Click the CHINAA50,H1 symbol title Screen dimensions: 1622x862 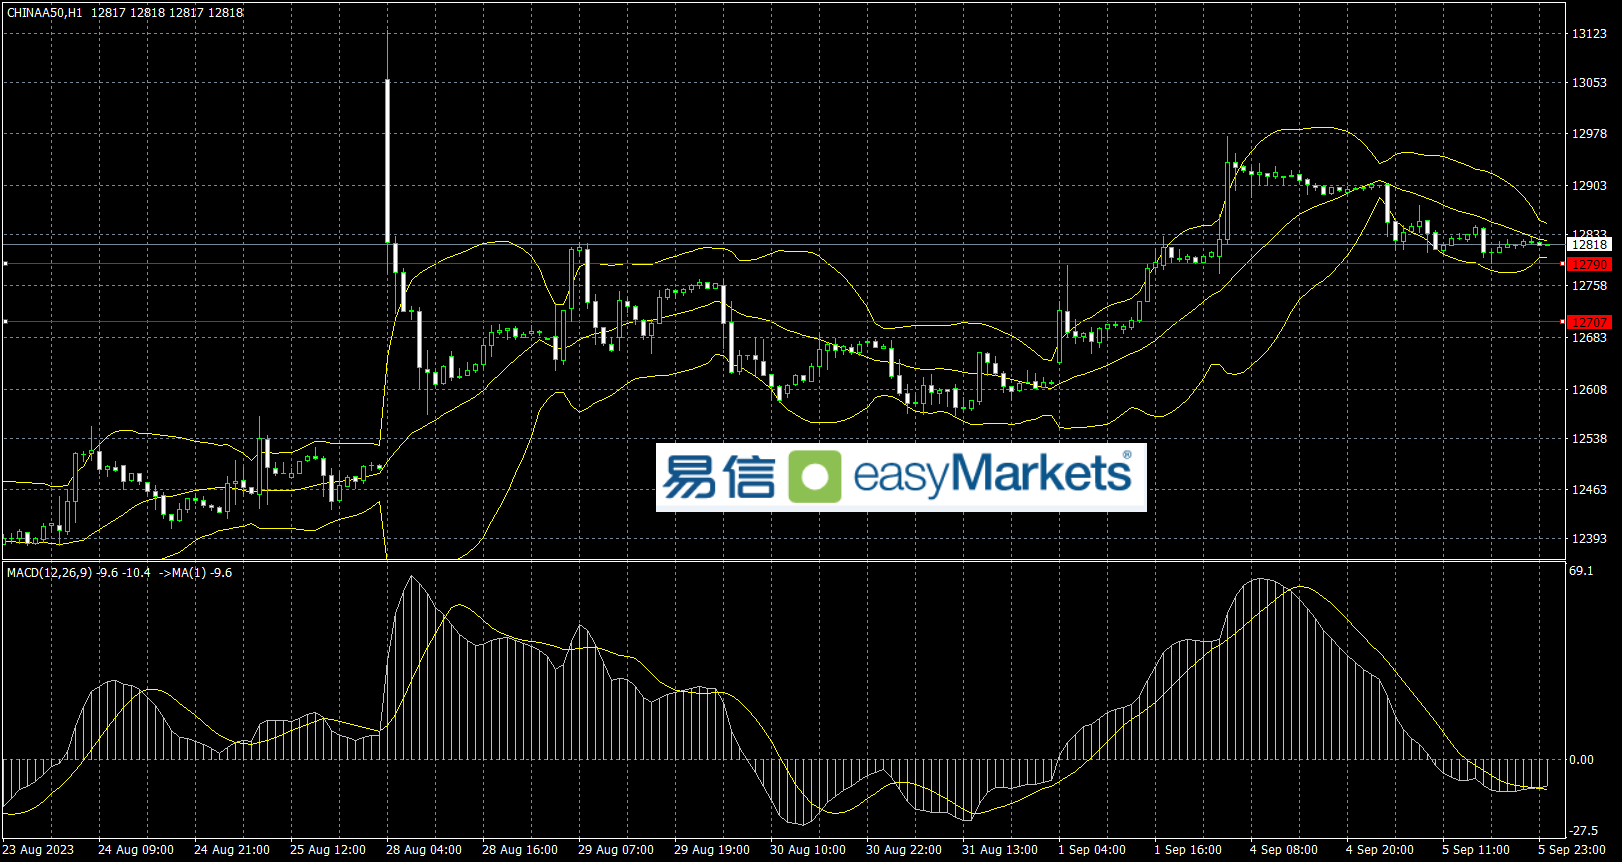click(x=45, y=13)
